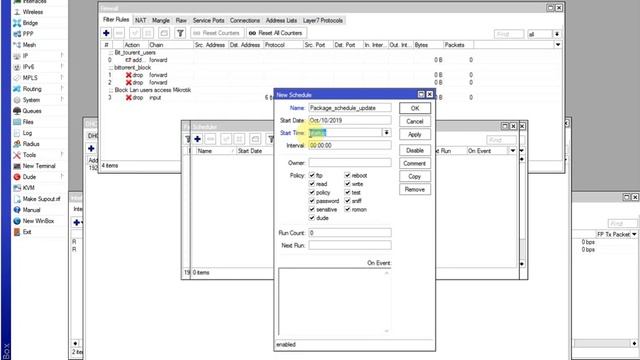Click OK in New Schedule dialog

click(415, 108)
